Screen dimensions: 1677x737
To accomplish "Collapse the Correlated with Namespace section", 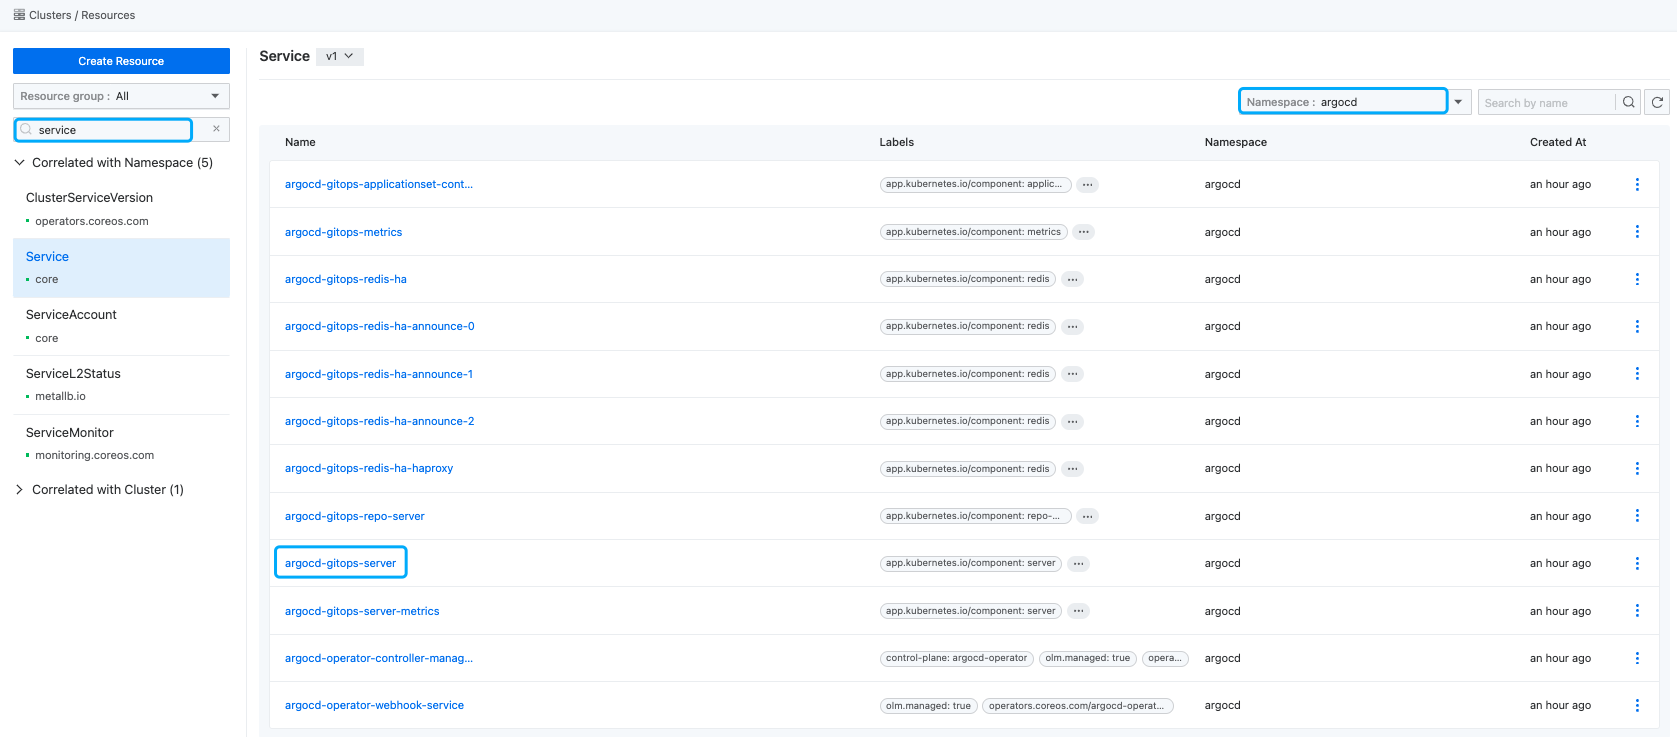I will pos(19,163).
